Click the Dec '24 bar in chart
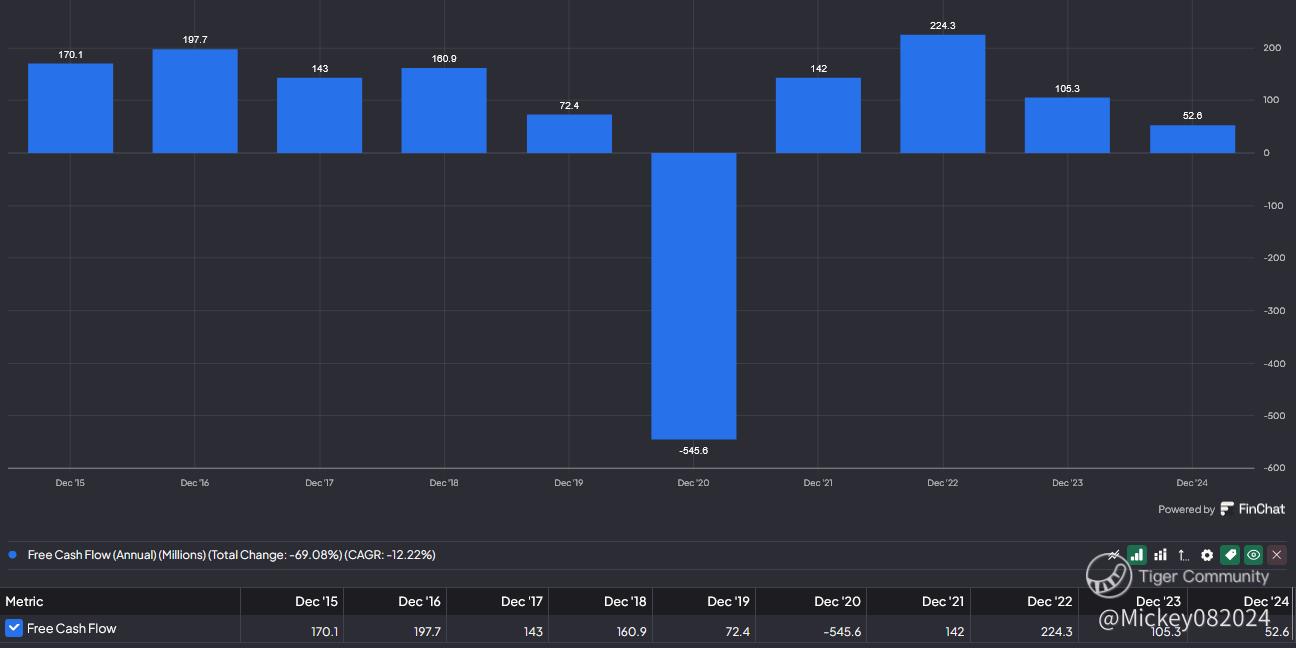The image size is (1296, 648). click(x=1192, y=139)
